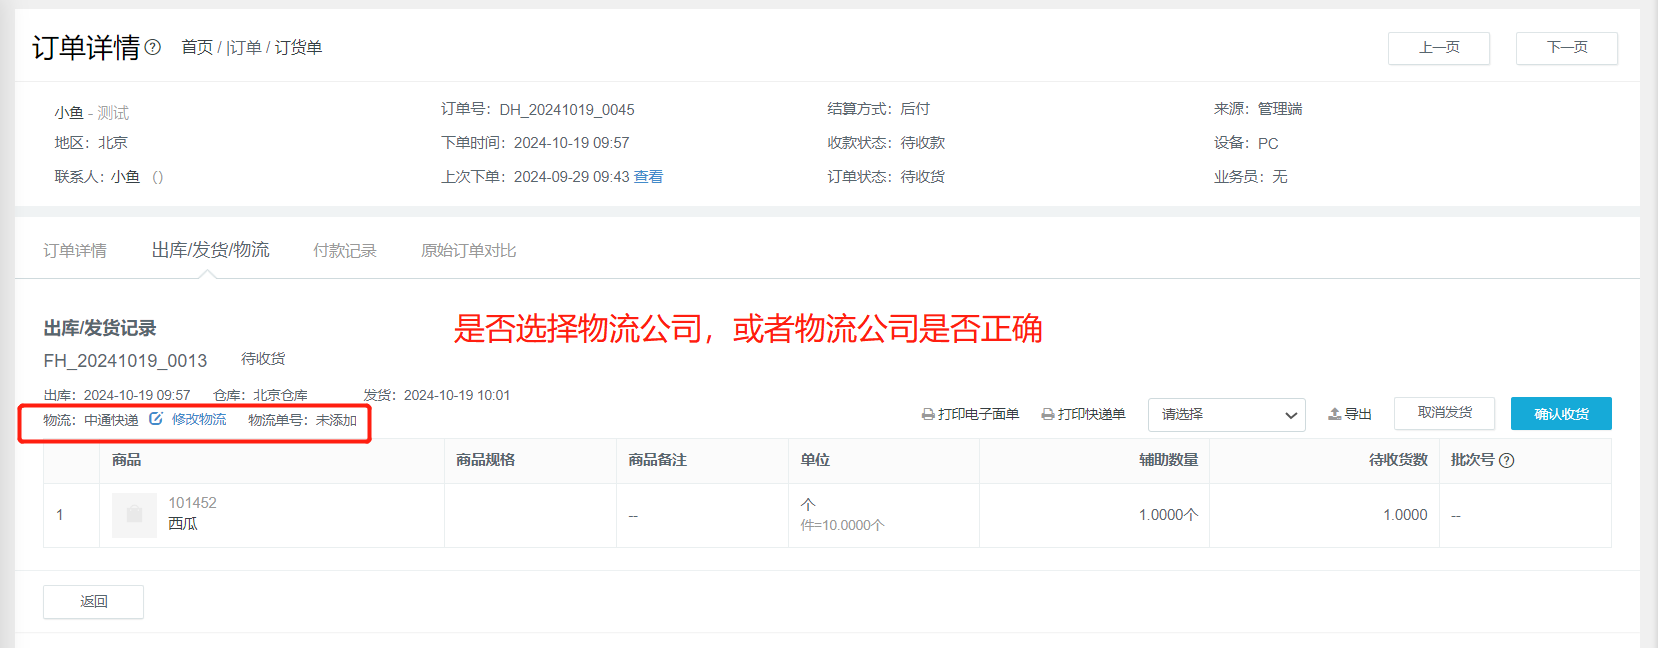Open the 请选择 dropdown
Screen dimensions: 1658x648
pos(1227,414)
